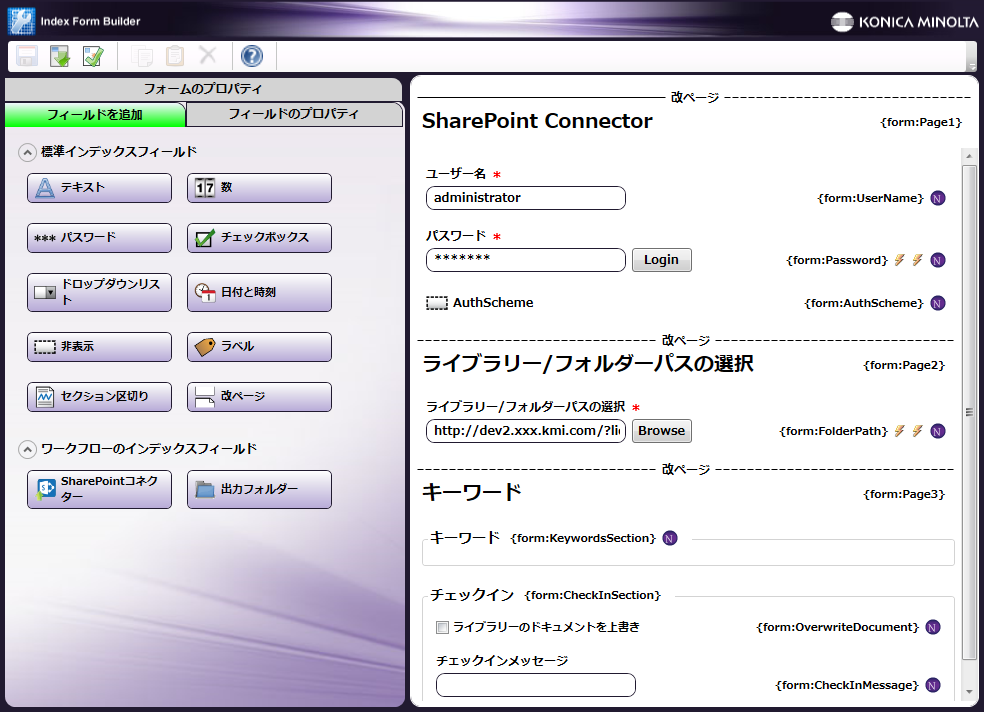The width and height of the screenshot is (984, 712).
Task: Select the キーワード page heading
Action: [472, 492]
